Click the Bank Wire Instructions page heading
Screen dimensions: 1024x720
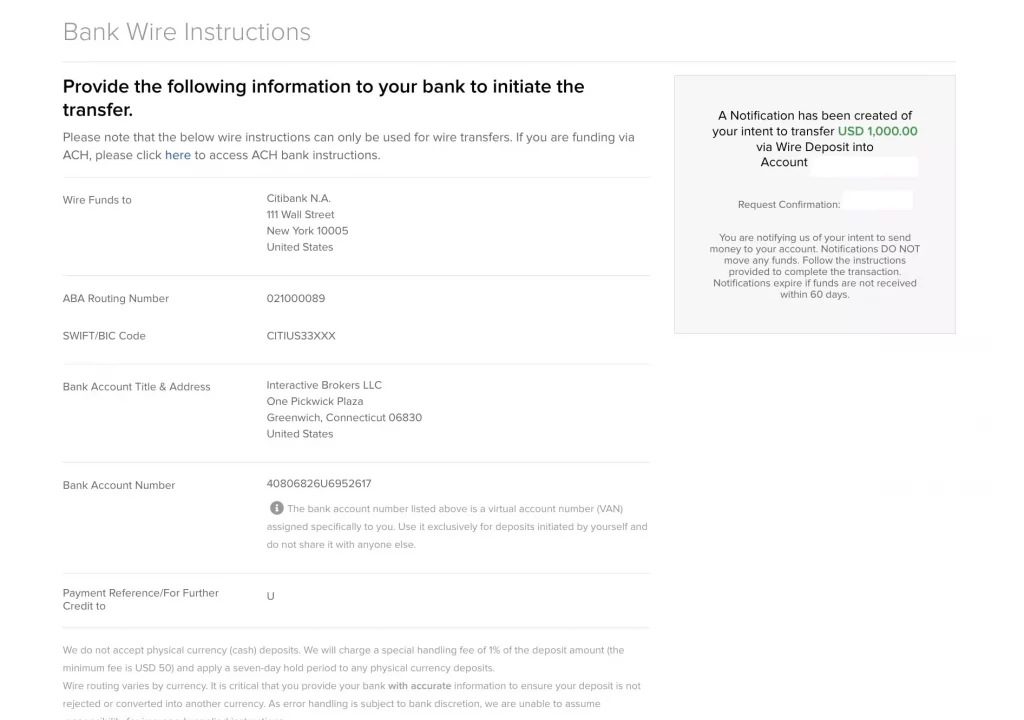tap(187, 32)
